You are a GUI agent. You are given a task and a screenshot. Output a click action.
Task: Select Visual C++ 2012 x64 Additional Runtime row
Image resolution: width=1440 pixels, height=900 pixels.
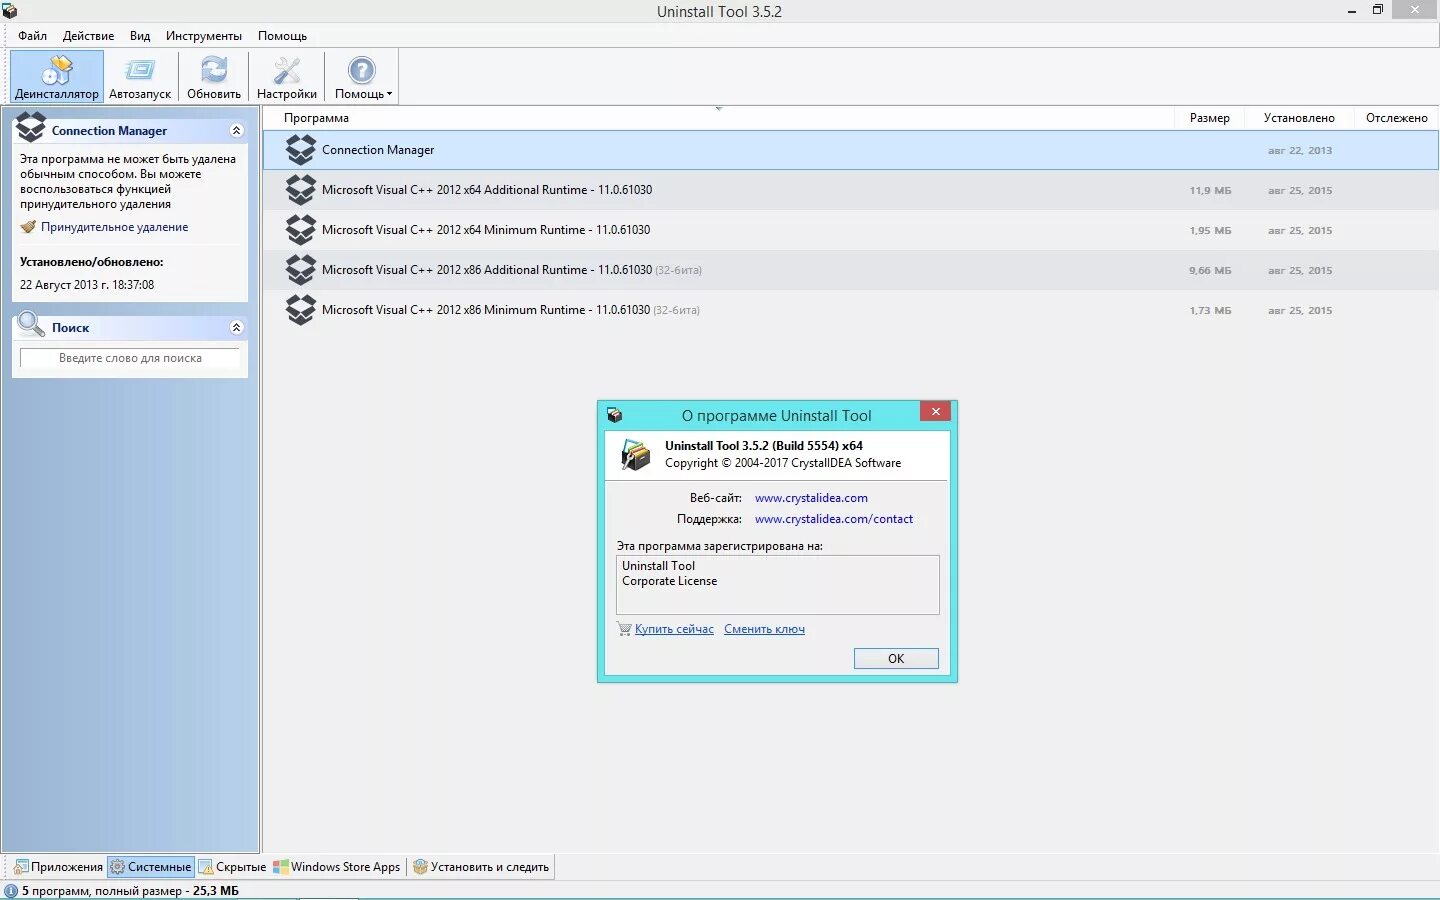tap(851, 190)
